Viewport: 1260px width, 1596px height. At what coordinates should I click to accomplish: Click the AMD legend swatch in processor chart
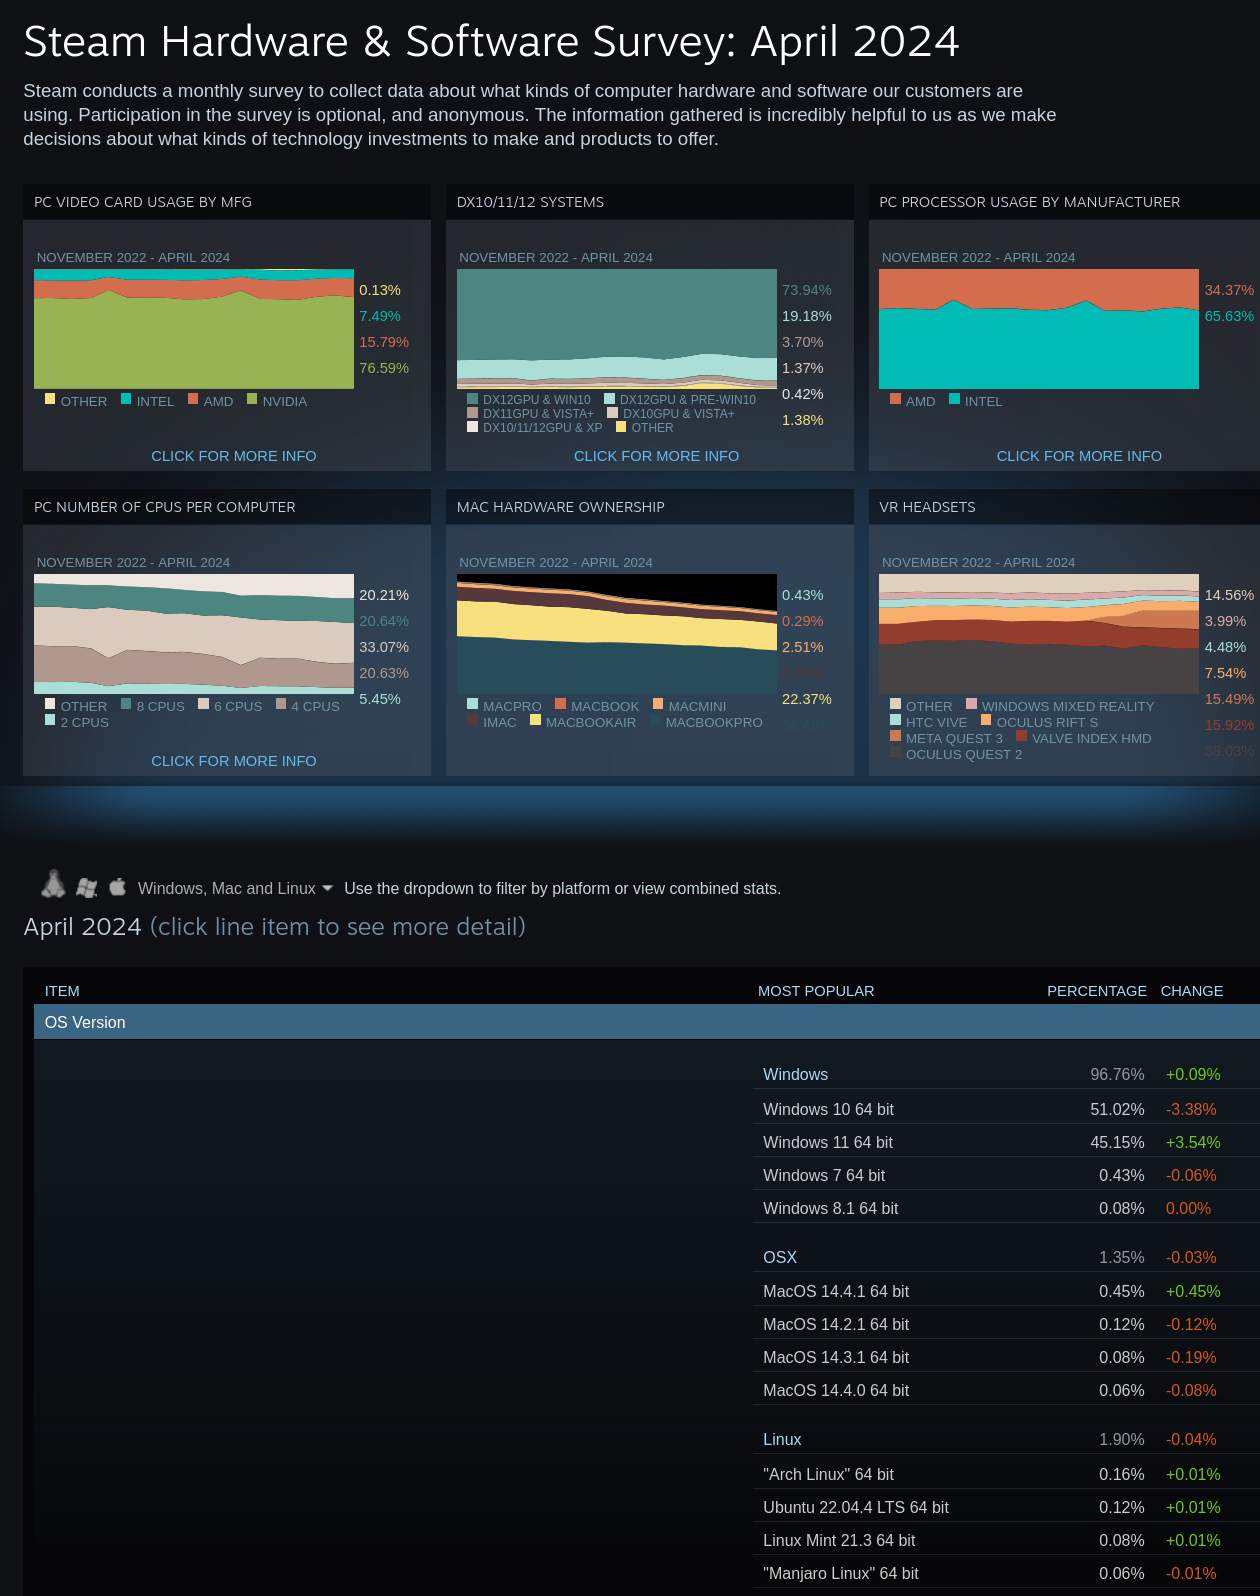895,399
